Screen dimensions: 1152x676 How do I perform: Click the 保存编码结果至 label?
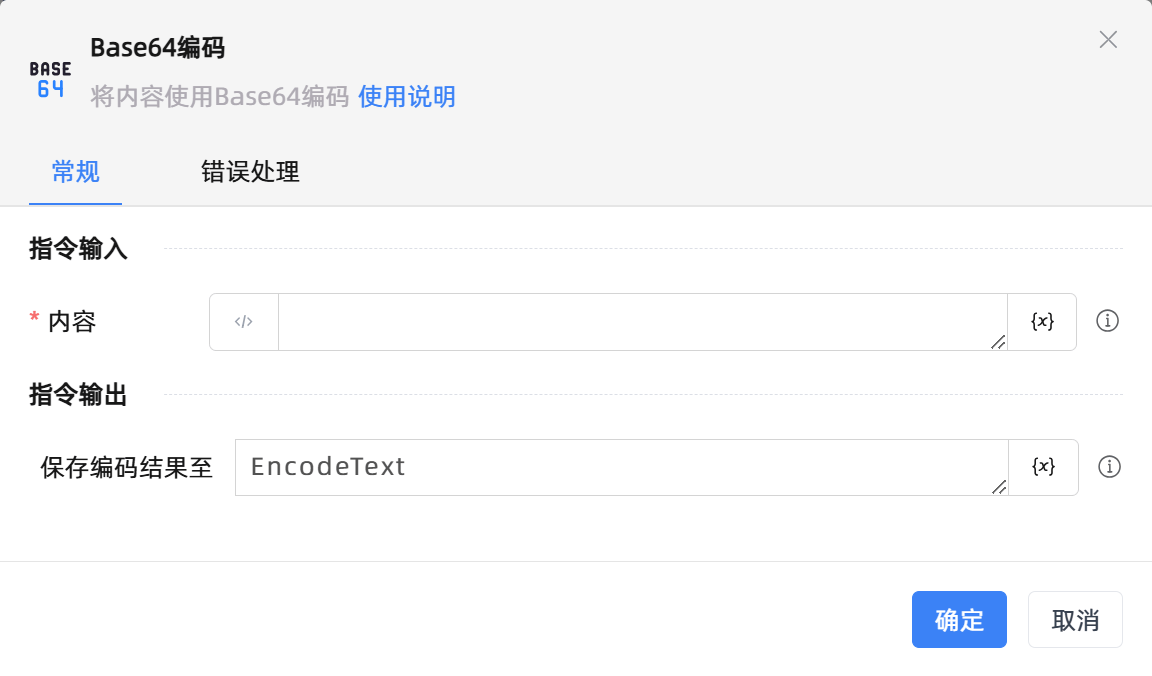click(x=127, y=468)
